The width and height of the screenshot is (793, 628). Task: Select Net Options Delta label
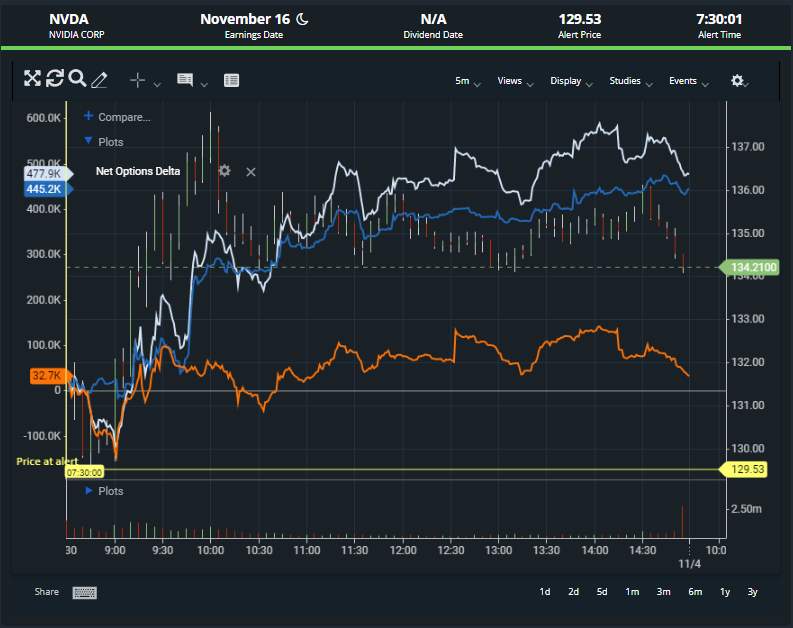[138, 171]
